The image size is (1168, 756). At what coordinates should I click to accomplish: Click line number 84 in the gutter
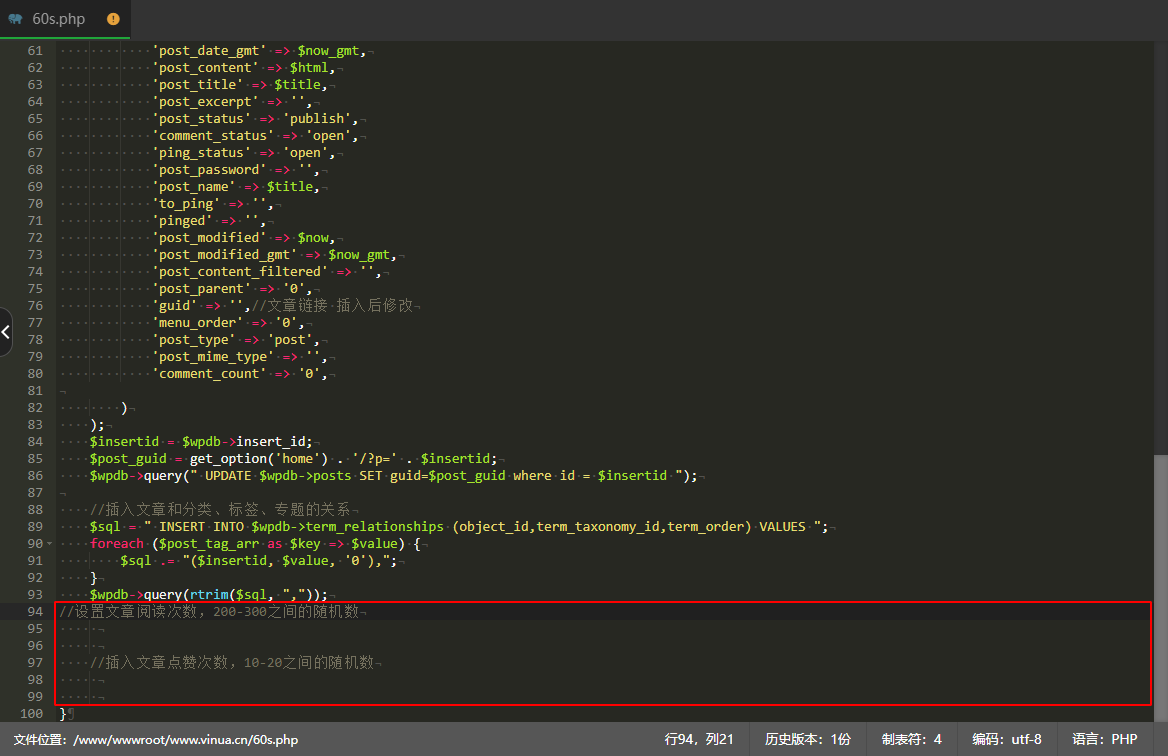coord(35,442)
